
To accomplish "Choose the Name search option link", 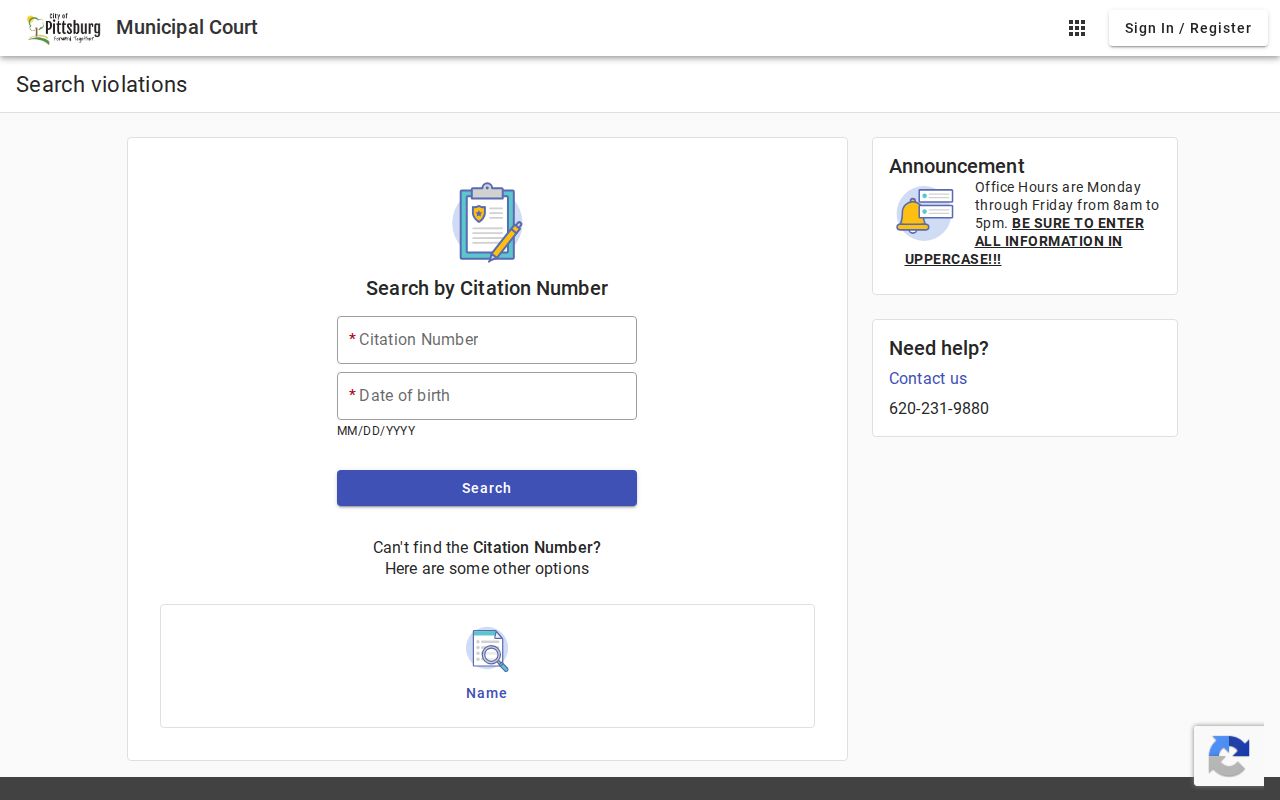I will pyautogui.click(x=487, y=693).
